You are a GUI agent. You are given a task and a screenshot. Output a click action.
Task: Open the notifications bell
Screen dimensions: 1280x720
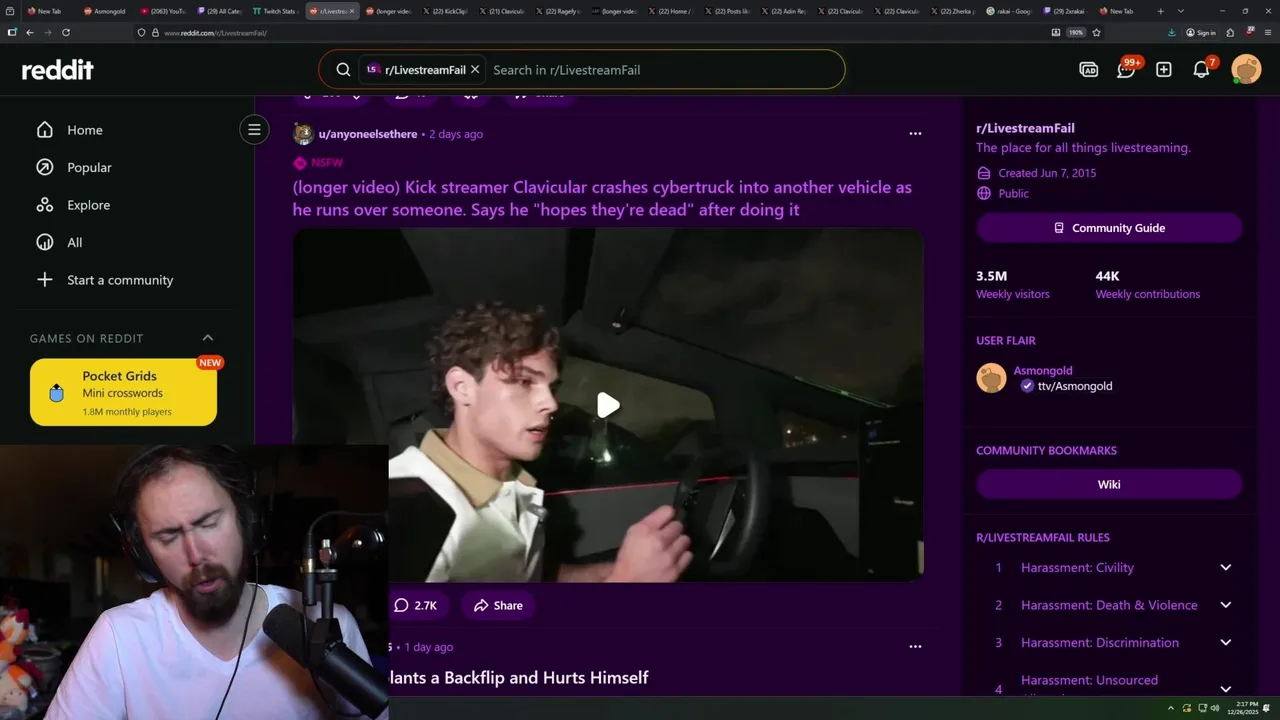[x=1202, y=70]
